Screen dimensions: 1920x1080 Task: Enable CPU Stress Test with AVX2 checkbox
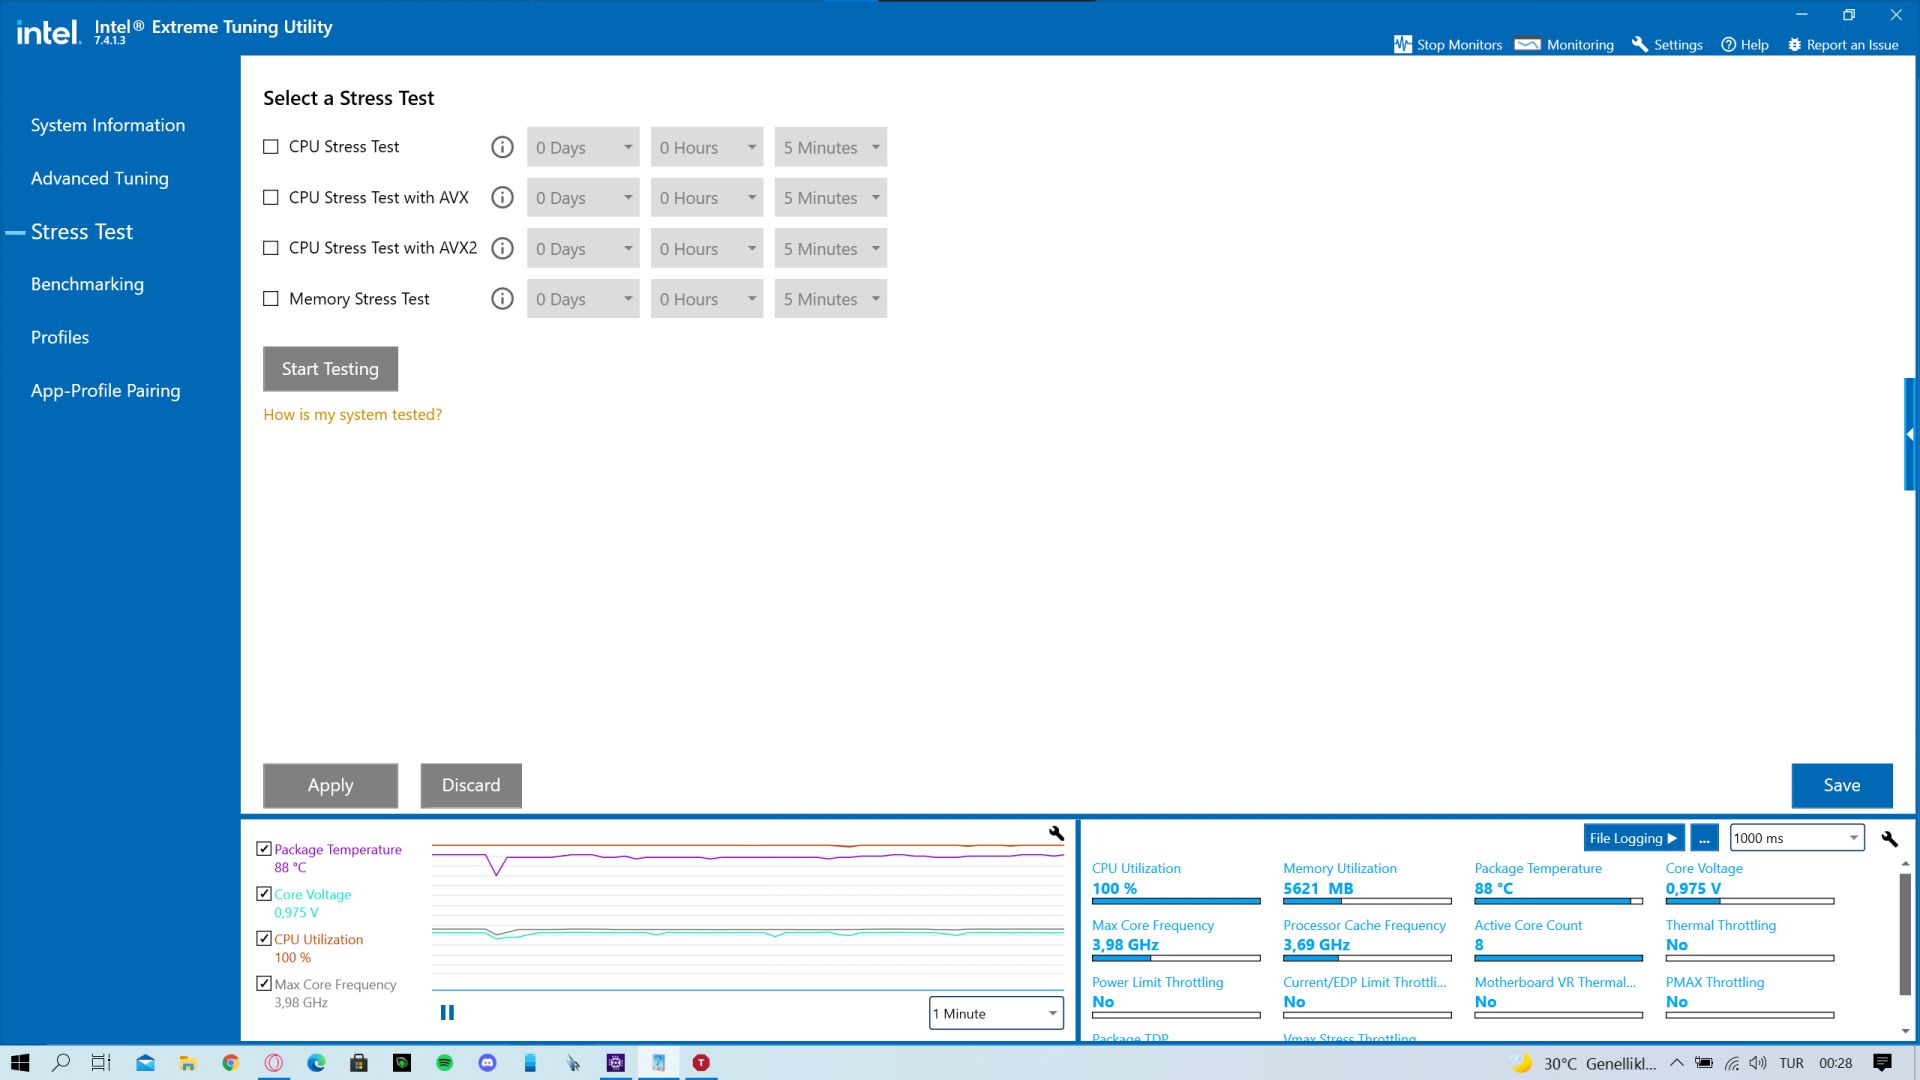coord(271,248)
